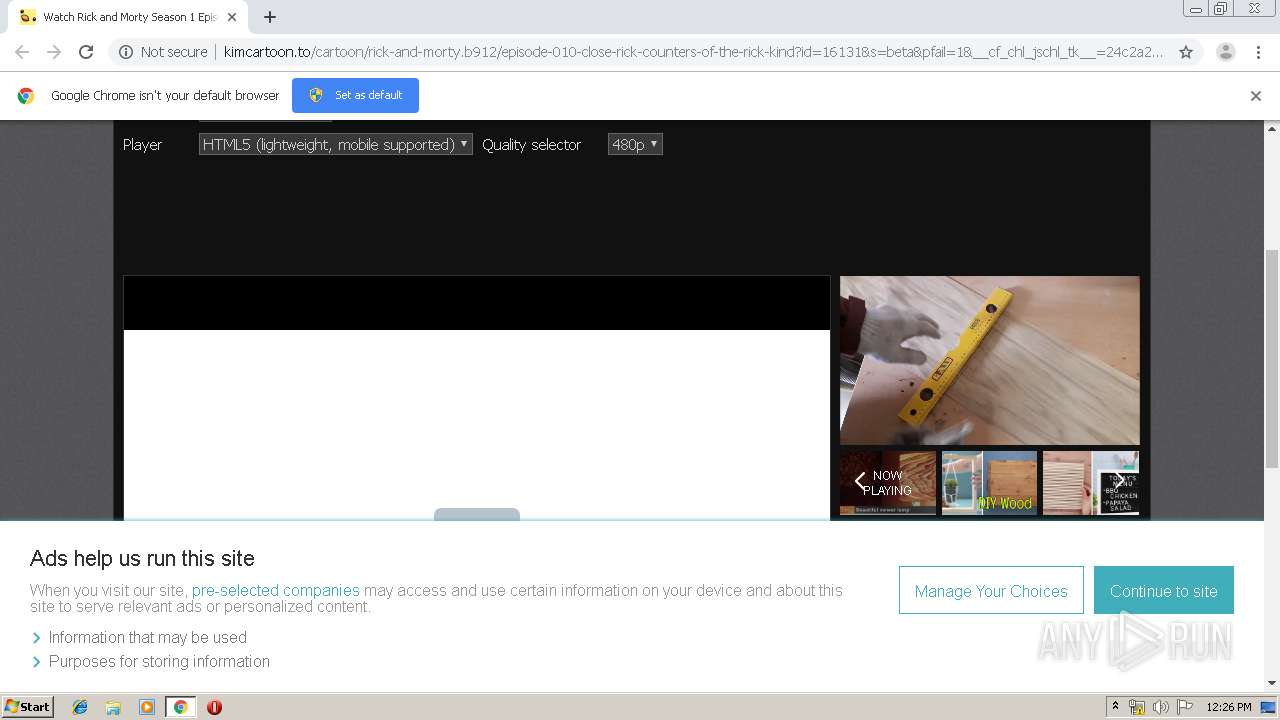
Task: Open the network tray icon
Action: [1137, 707]
